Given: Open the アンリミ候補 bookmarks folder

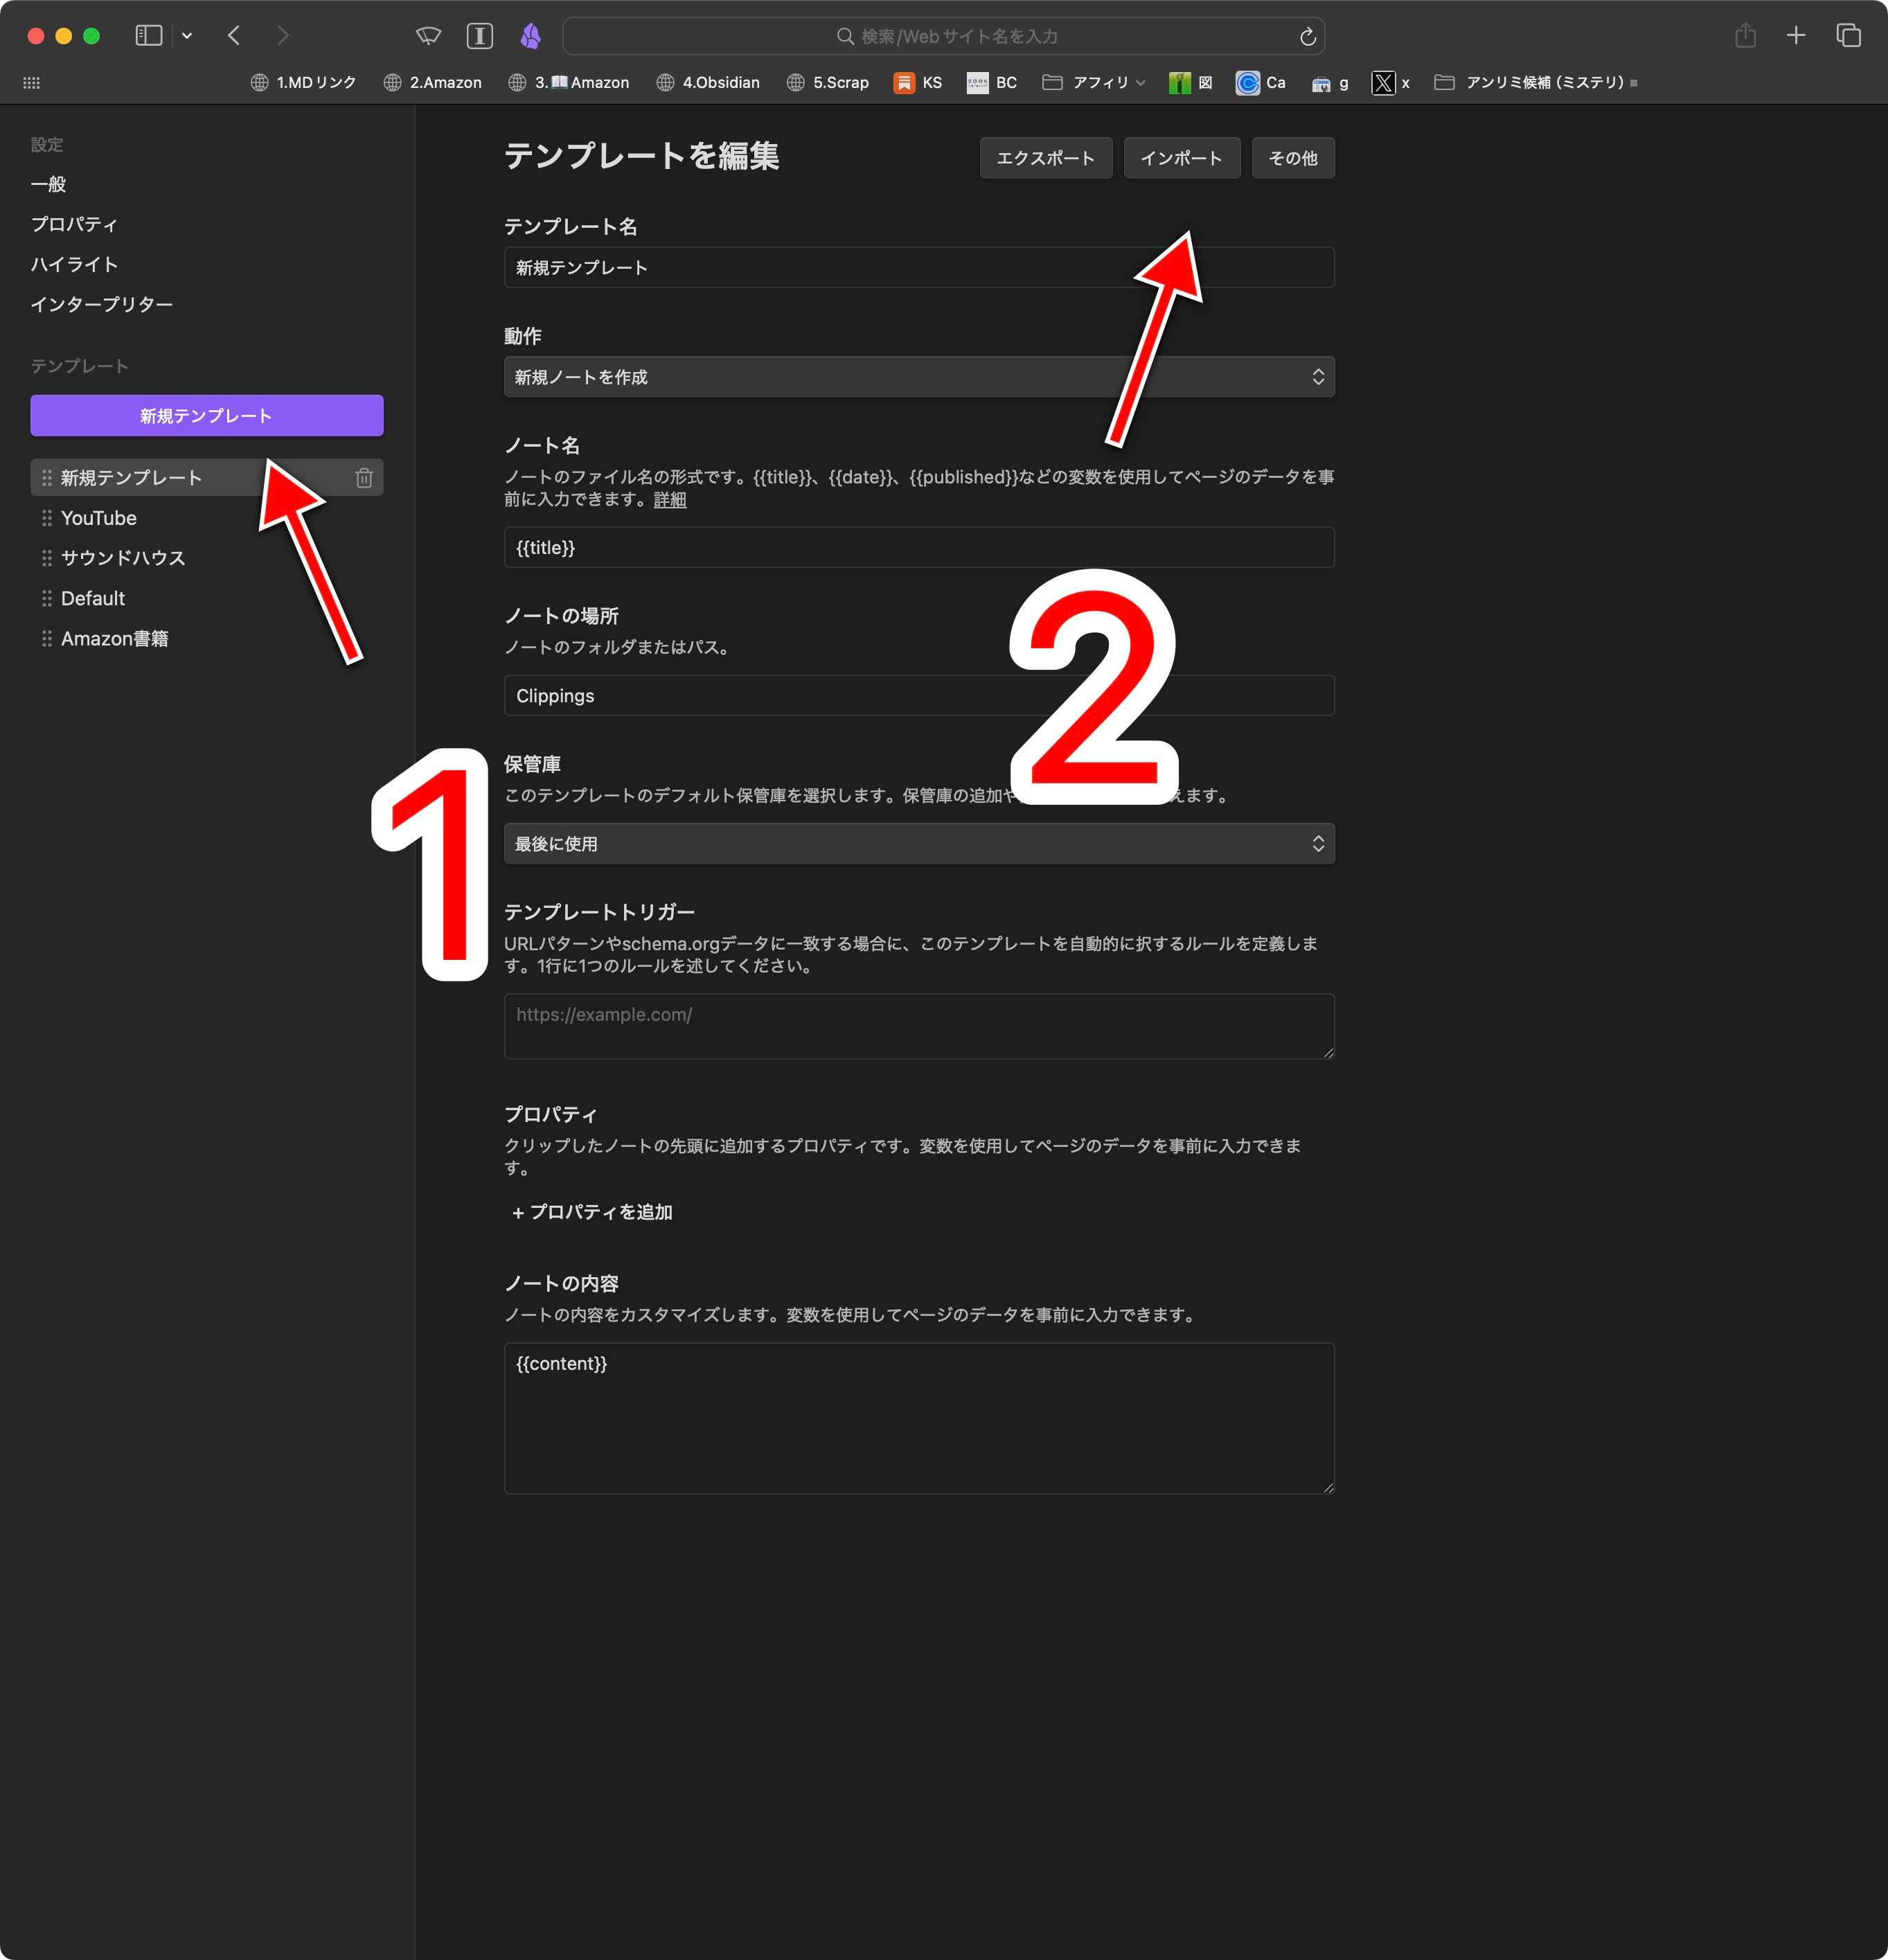Looking at the screenshot, I should click(x=1535, y=83).
